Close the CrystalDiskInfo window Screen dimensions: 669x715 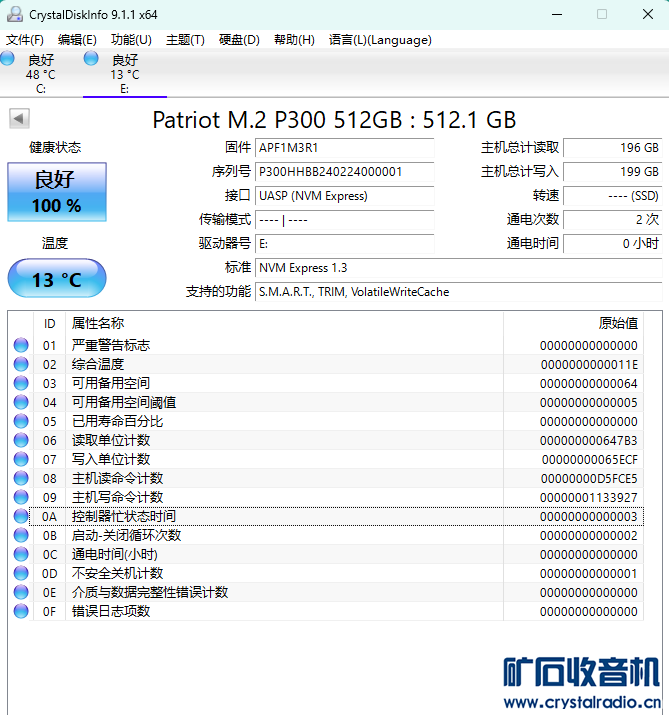pyautogui.click(x=648, y=15)
